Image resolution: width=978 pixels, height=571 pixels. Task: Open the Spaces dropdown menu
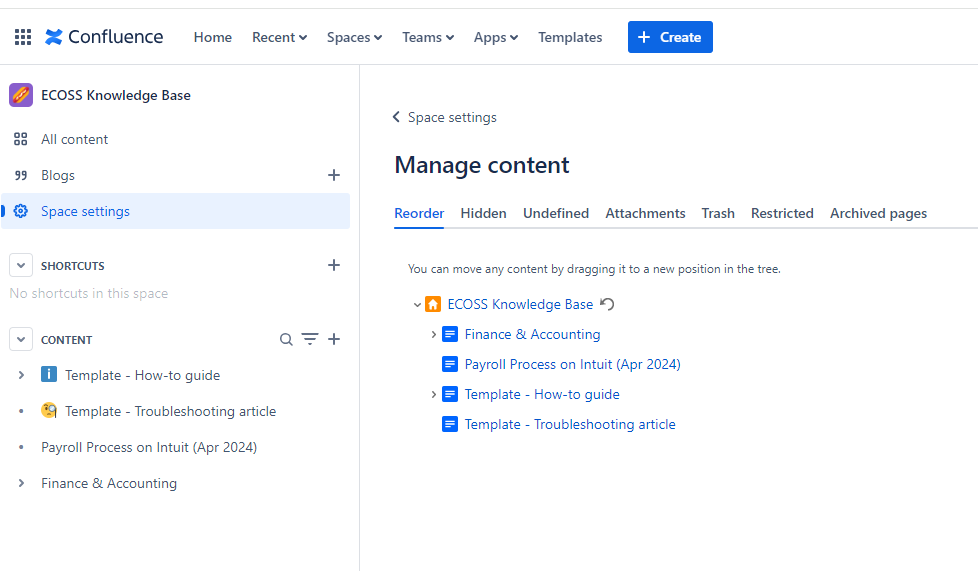tap(354, 37)
